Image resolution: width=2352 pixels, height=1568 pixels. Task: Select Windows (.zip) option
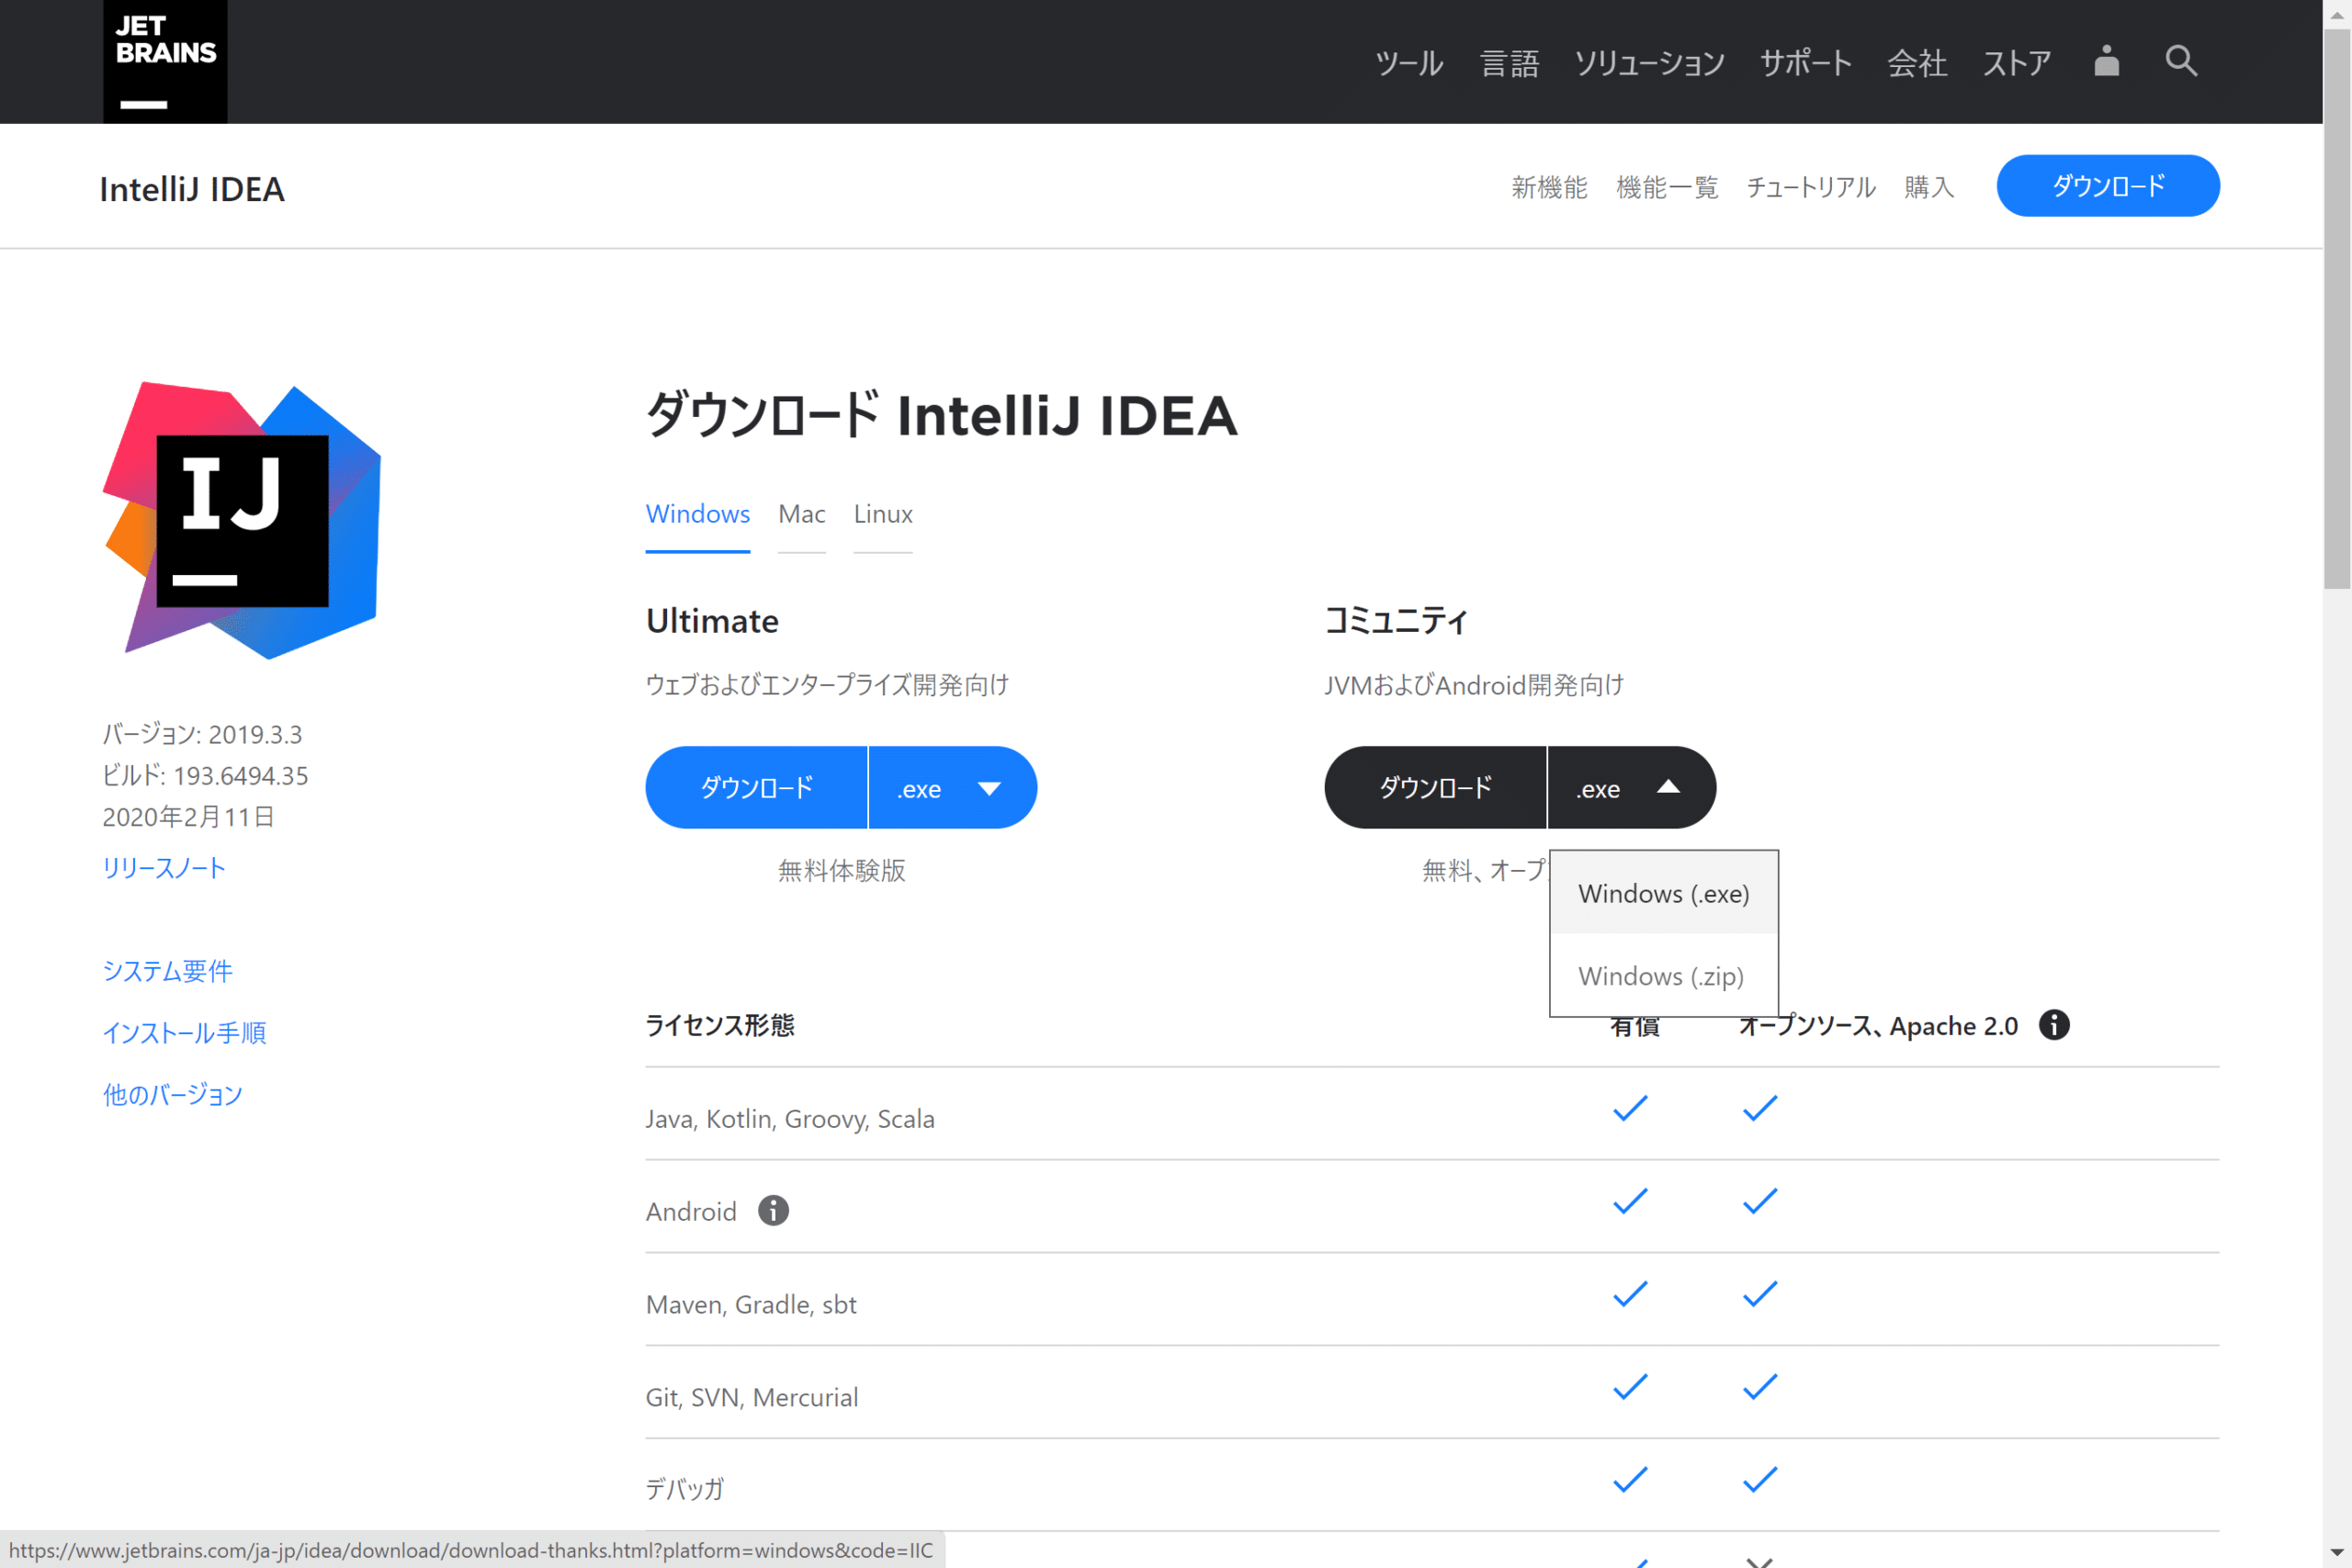[x=1661, y=976]
